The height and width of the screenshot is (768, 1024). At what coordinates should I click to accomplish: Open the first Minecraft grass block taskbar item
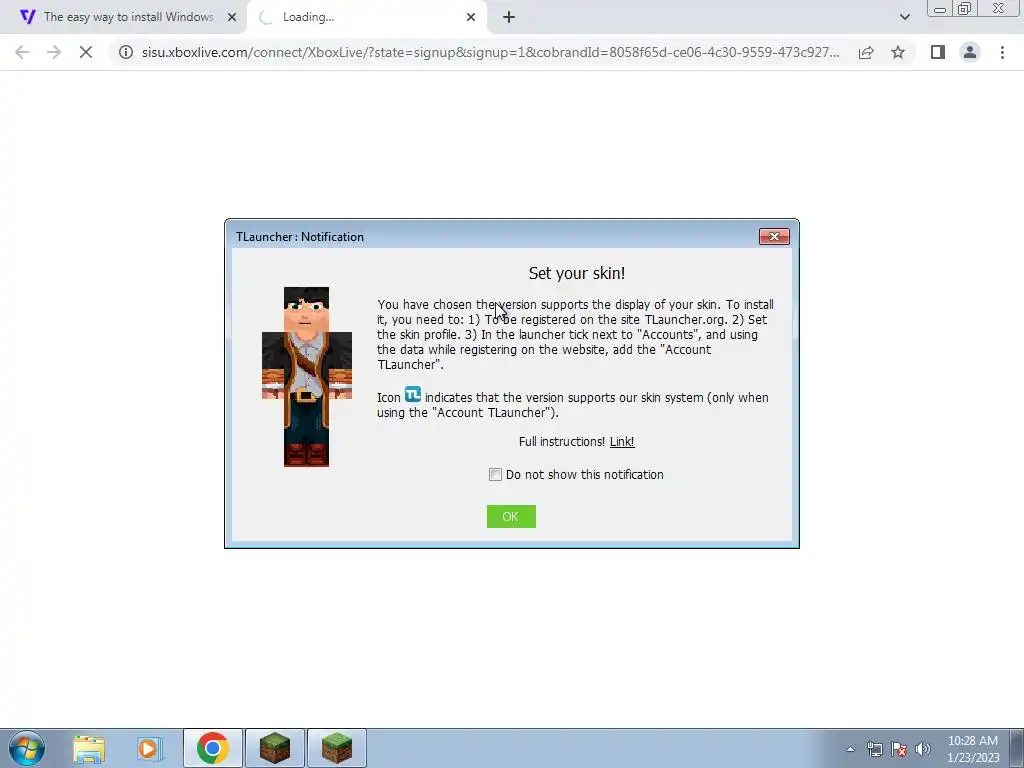click(275, 748)
